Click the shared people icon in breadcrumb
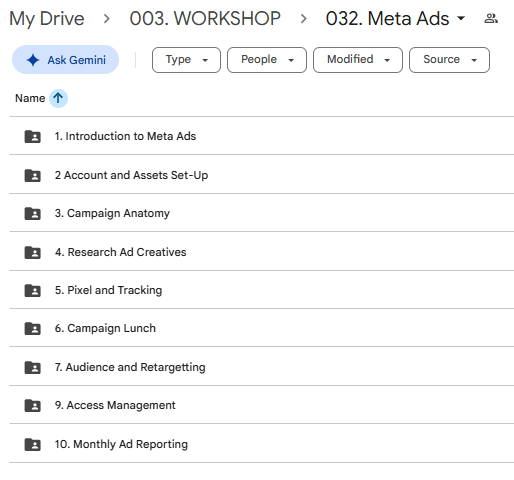 [491, 18]
